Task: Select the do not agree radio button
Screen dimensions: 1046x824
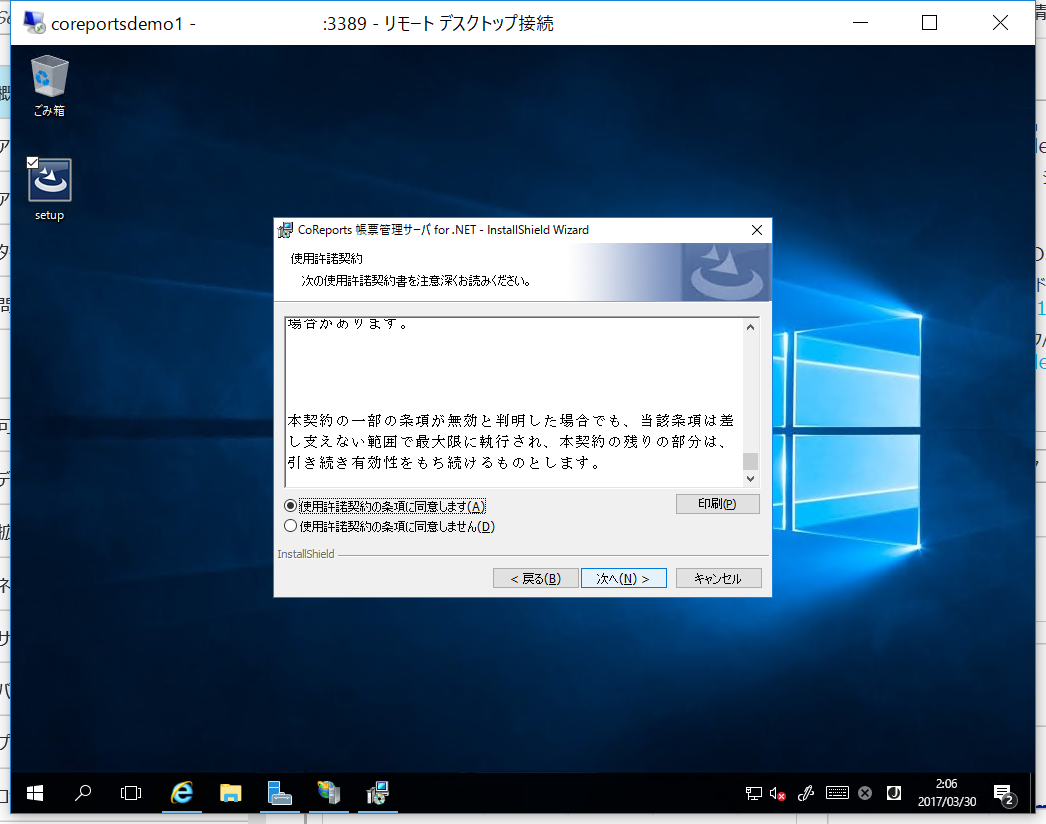Action: click(290, 526)
